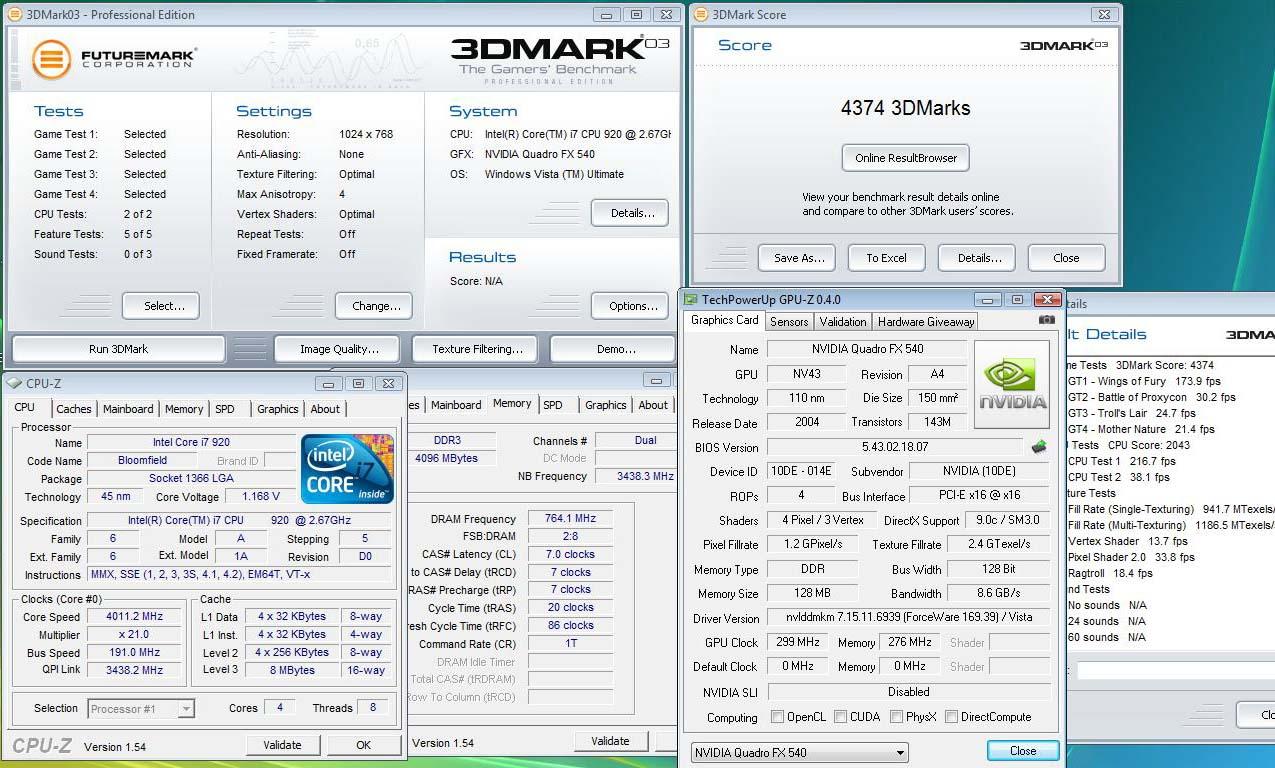
Task: Click the Texture Filtering button
Action: click(477, 349)
